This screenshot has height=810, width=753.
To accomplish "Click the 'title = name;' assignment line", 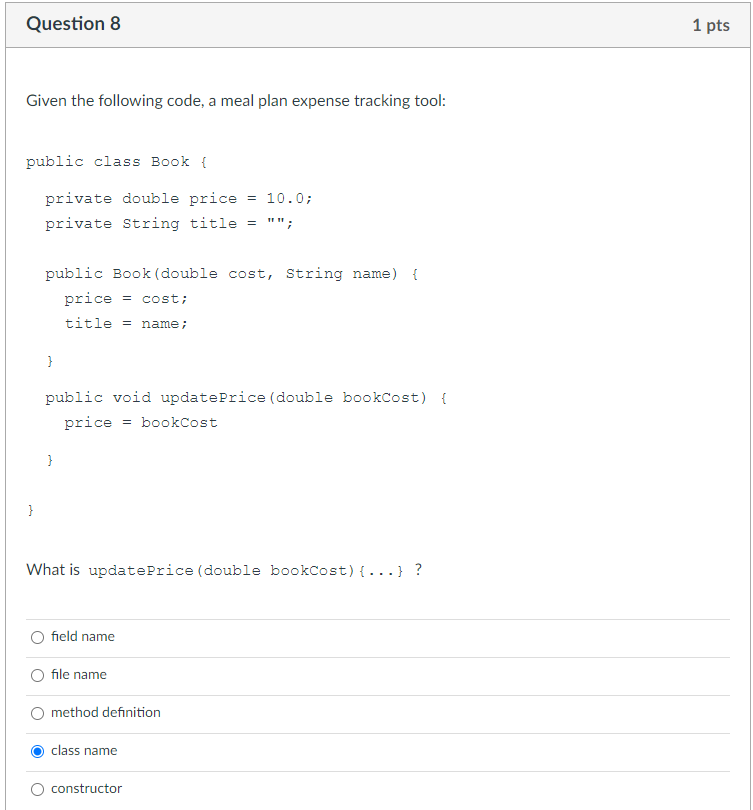I will (x=126, y=323).
